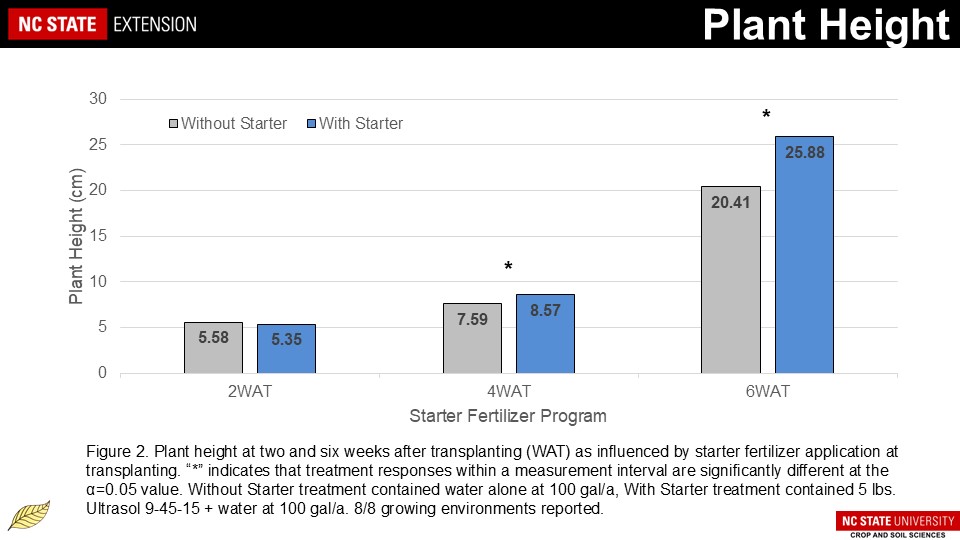The height and width of the screenshot is (540, 960).
Task: Select the With Starter legend label
Action: [x=361, y=124]
